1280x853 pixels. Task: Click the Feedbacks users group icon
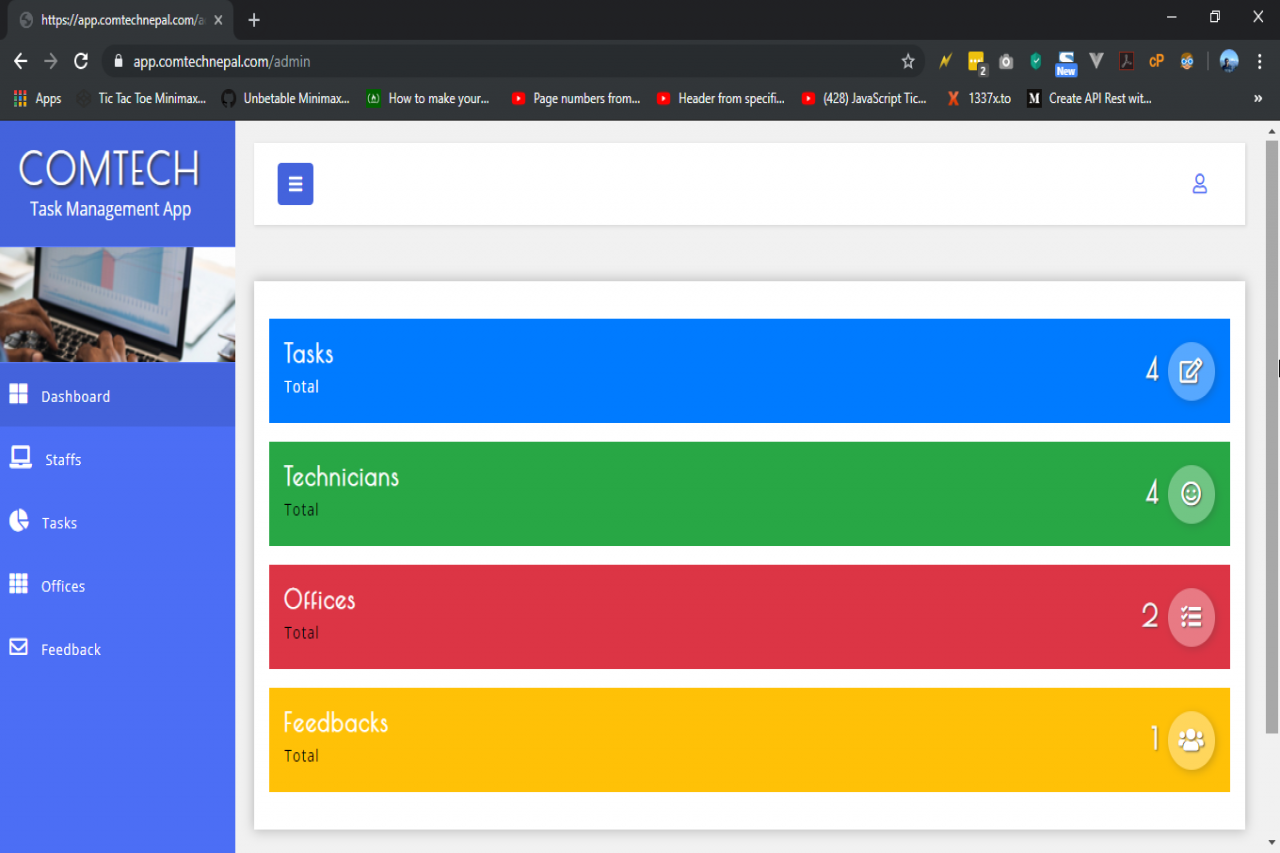pyautogui.click(x=1190, y=740)
